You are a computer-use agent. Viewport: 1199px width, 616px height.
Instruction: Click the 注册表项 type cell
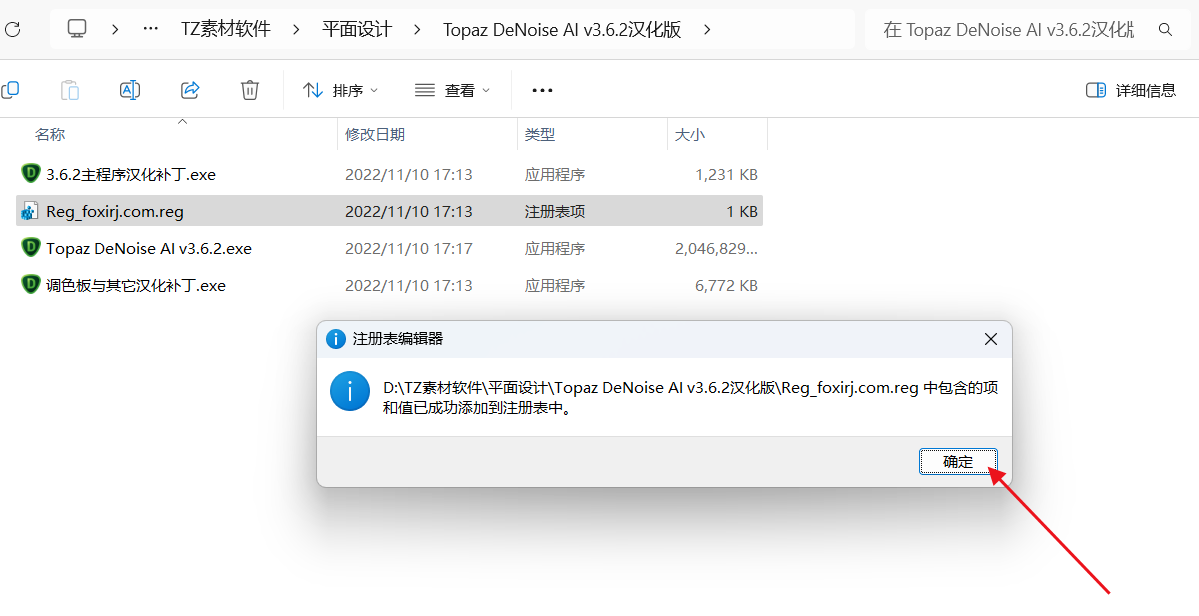[554, 211]
